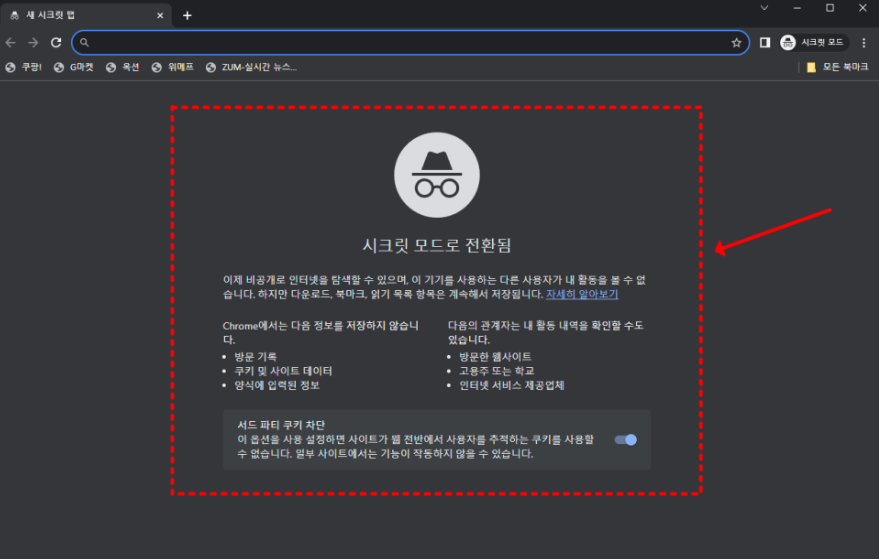The height and width of the screenshot is (559, 879).
Task: Click the 시크릿 모드 incognito profile button
Action: (813, 43)
